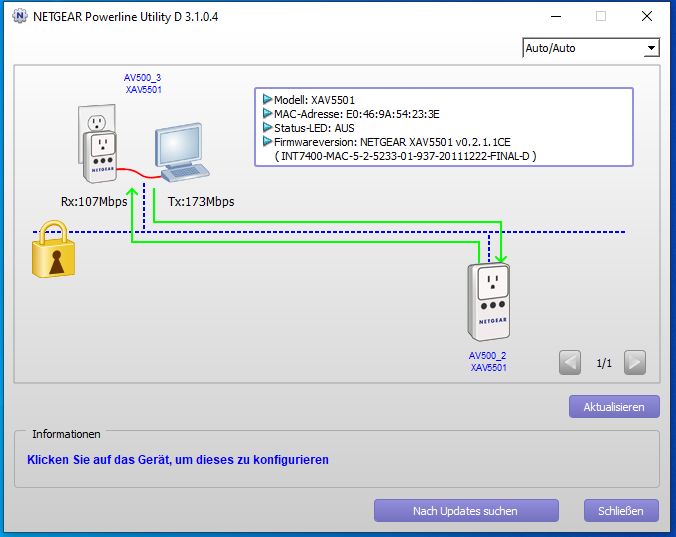The width and height of the screenshot is (676, 537).
Task: Click the Rx:107Mbps rate text
Action: pyautogui.click(x=94, y=202)
